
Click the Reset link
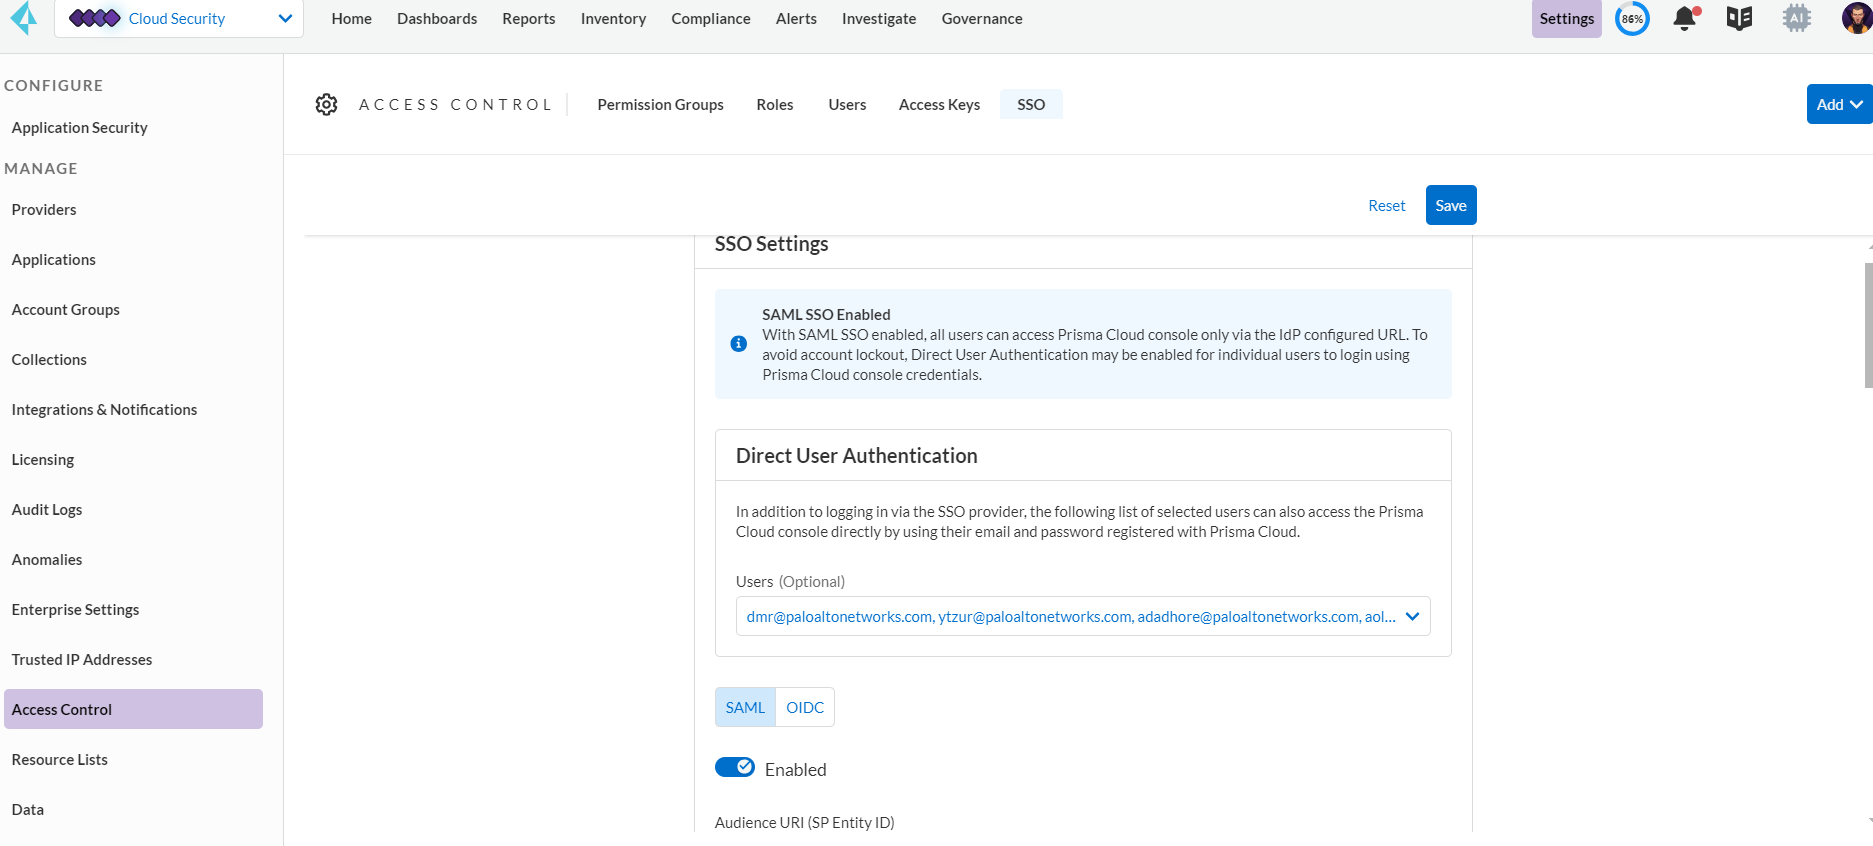coord(1387,205)
